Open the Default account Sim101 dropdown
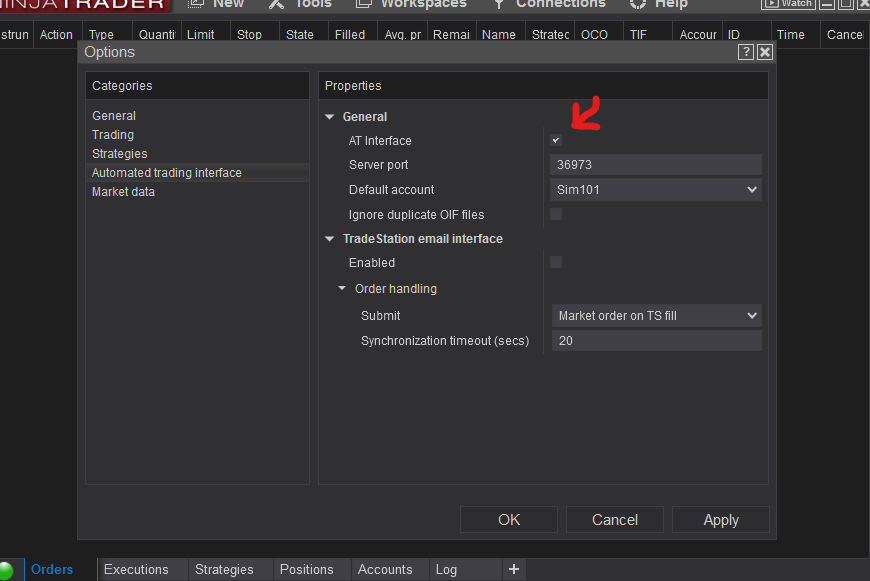The image size is (870, 581). coord(656,190)
